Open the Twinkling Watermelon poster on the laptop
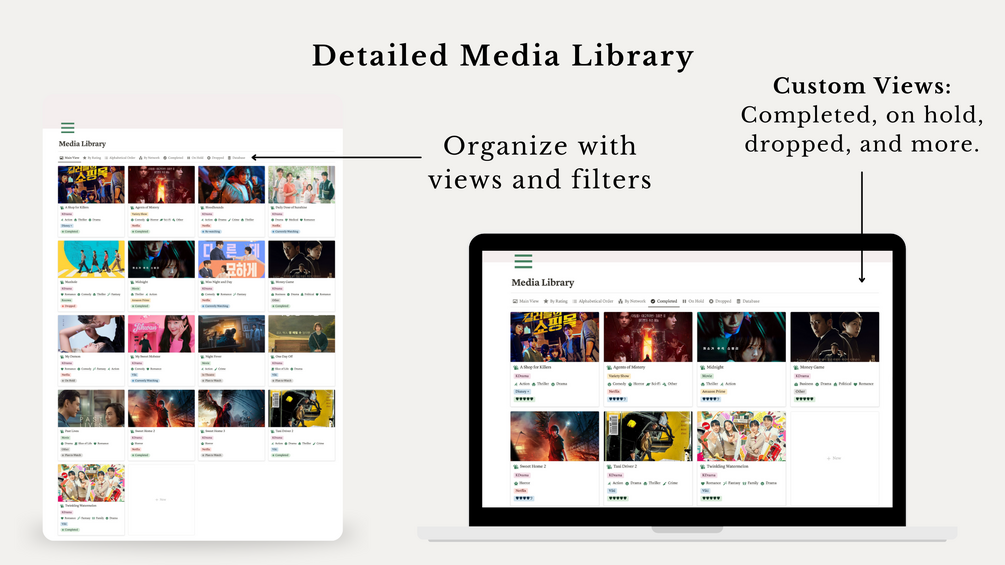The height and width of the screenshot is (565, 1005). (x=741, y=436)
